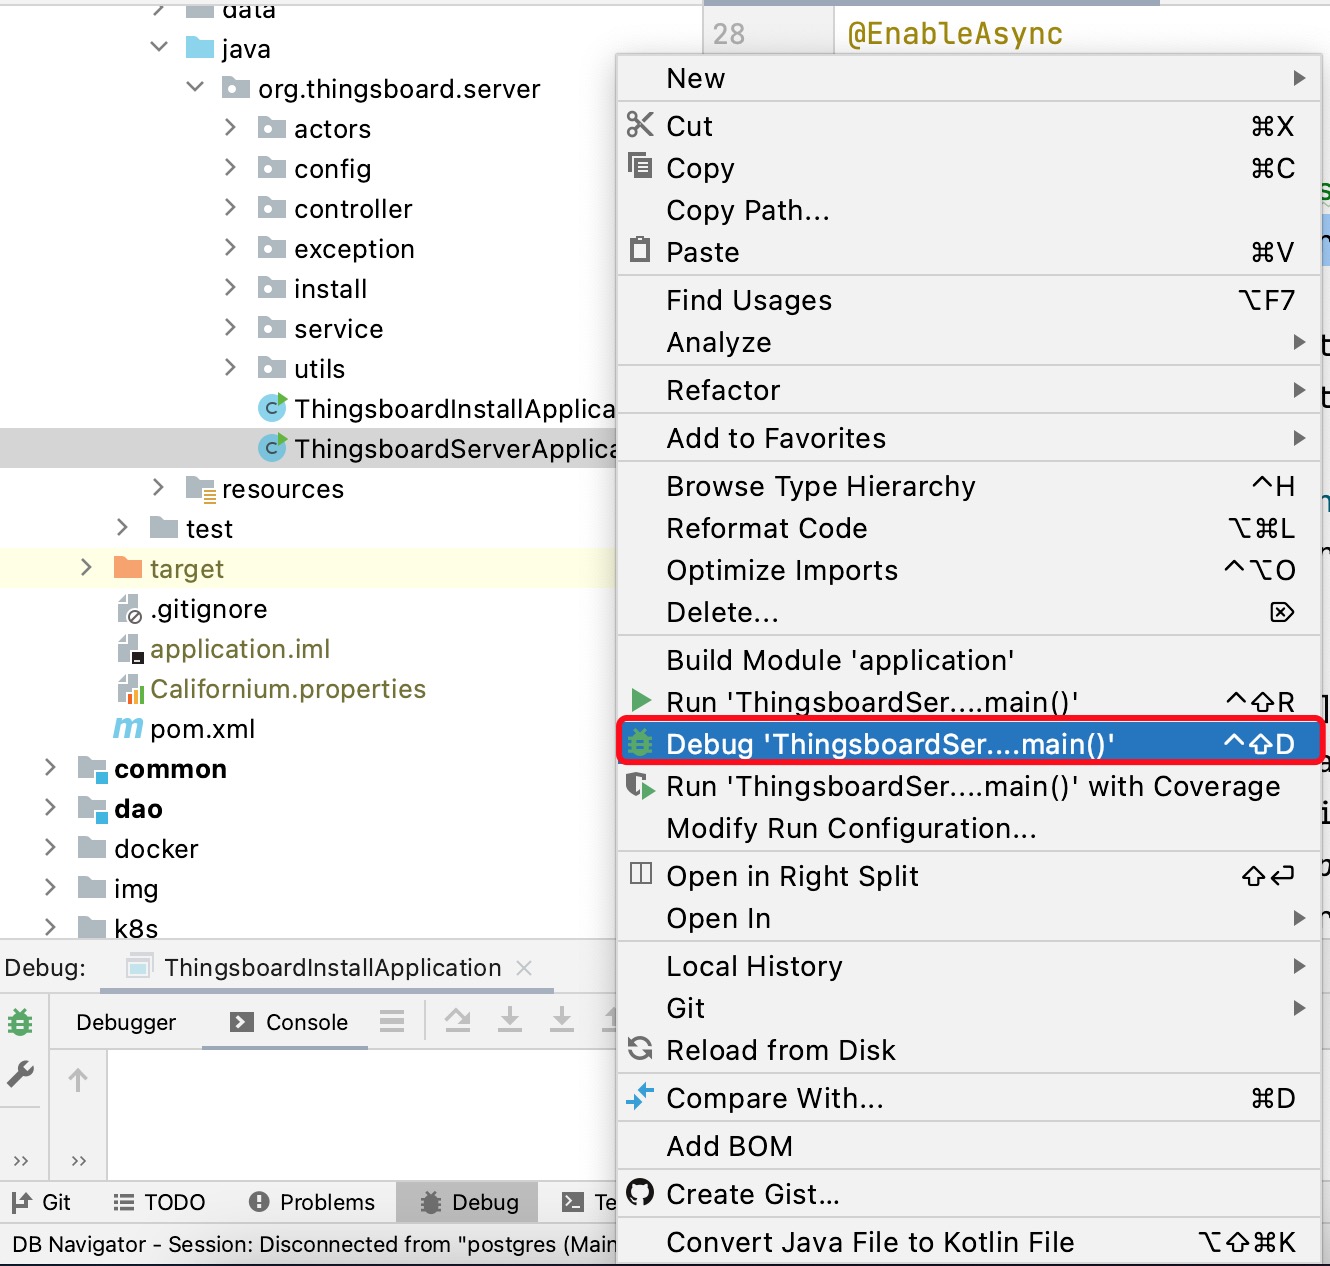This screenshot has width=1330, height=1266.
Task: Click the green Run triangle icon
Action: point(641,700)
